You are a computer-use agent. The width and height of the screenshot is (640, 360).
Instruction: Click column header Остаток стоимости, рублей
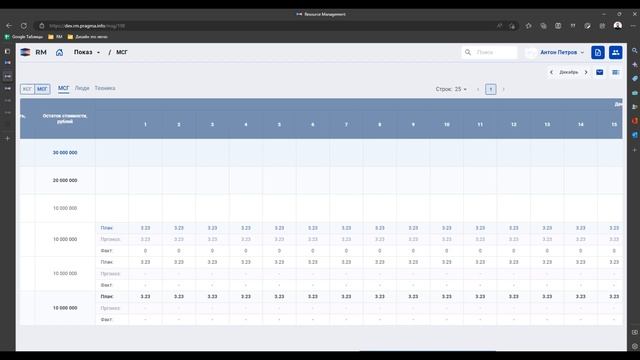[65, 119]
